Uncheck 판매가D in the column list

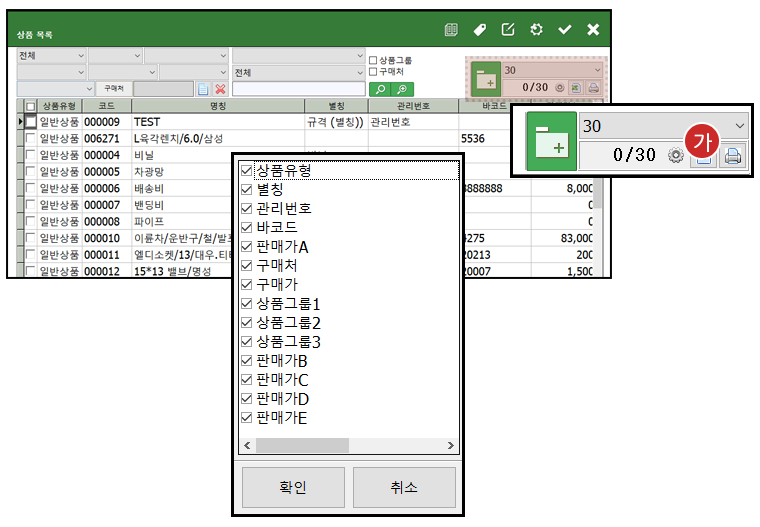247,399
